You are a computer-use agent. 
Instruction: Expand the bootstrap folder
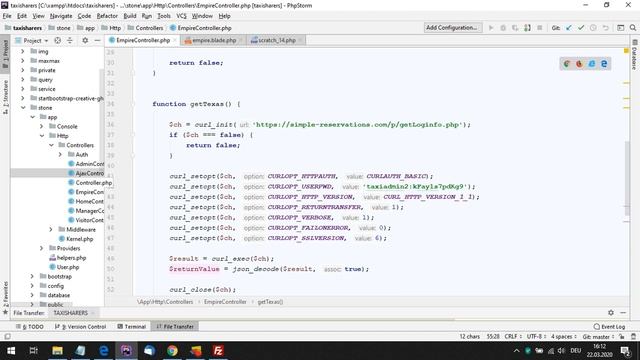[x=32, y=276]
